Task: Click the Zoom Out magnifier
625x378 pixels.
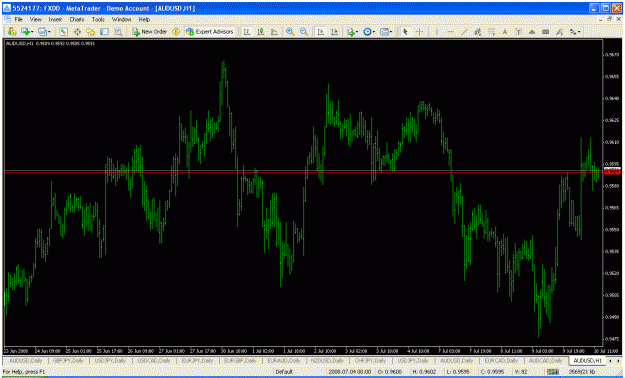Action: [304, 32]
